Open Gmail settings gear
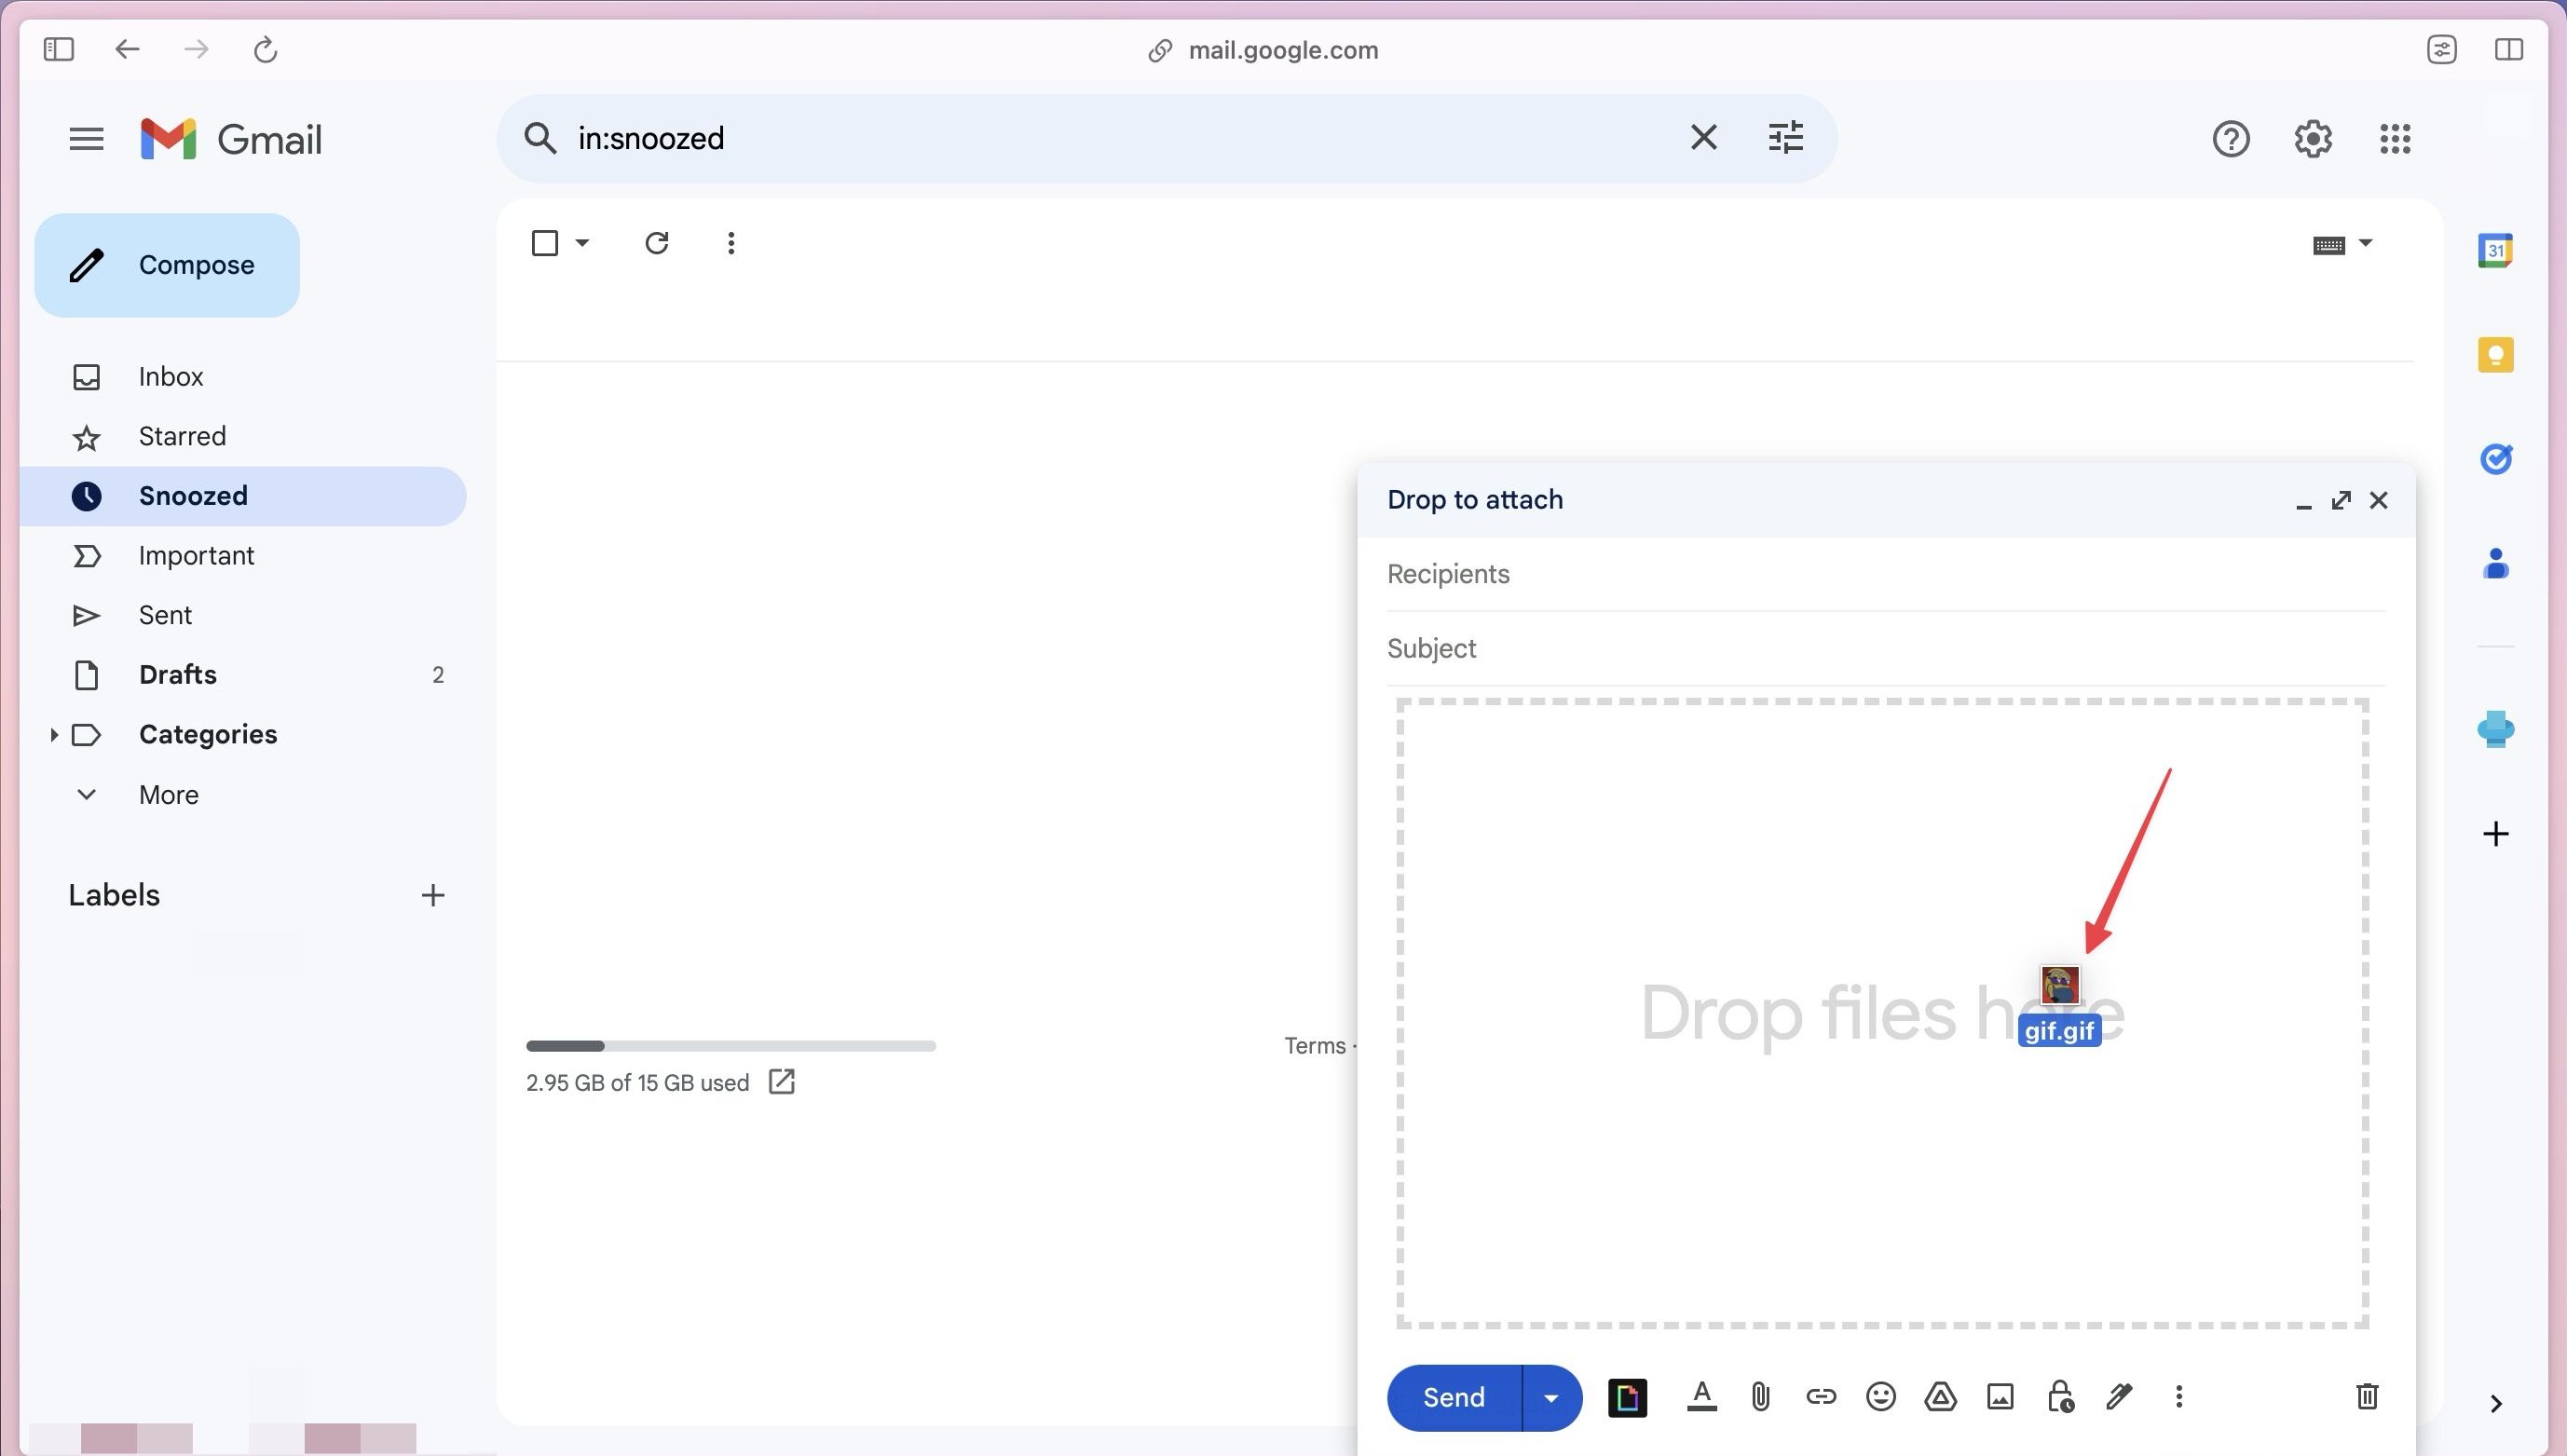Image resolution: width=2567 pixels, height=1456 pixels. coord(2312,139)
